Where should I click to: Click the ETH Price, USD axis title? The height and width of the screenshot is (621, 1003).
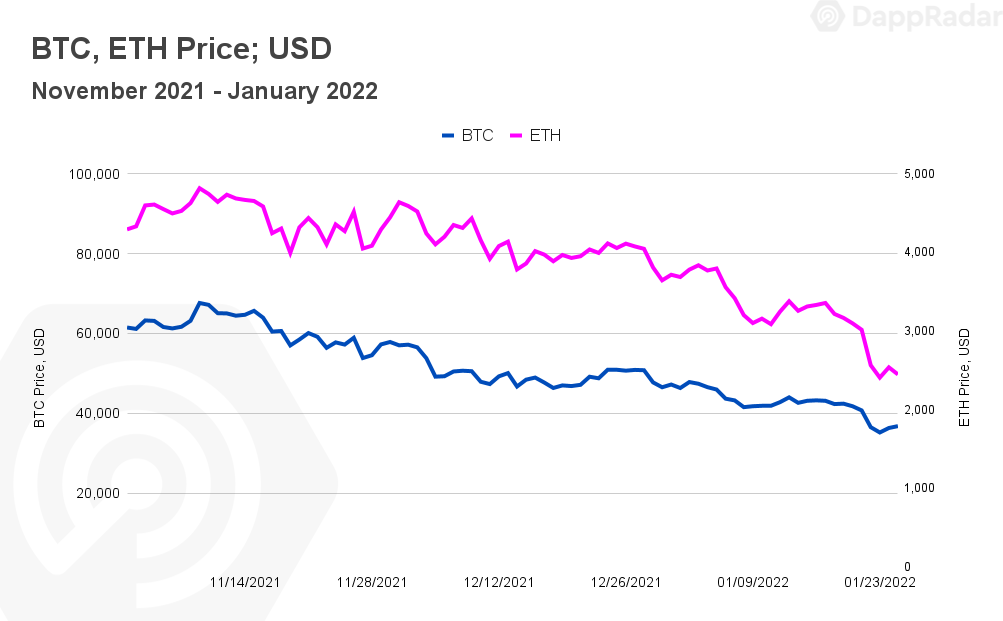click(x=964, y=378)
